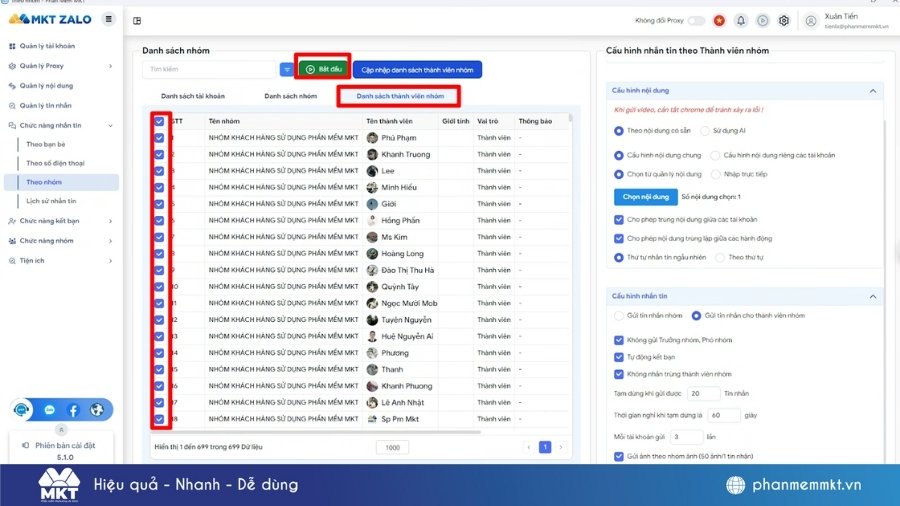900x506 pixels.
Task: Toggle Không đổi Proxy switch
Action: (696, 21)
